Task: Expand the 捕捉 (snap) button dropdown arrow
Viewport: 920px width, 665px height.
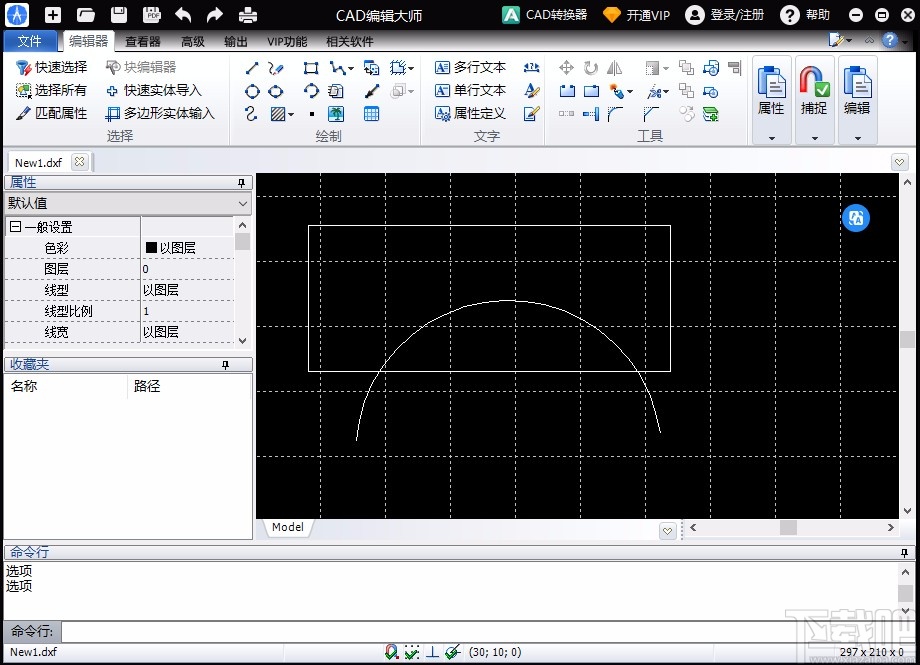Action: tap(814, 138)
